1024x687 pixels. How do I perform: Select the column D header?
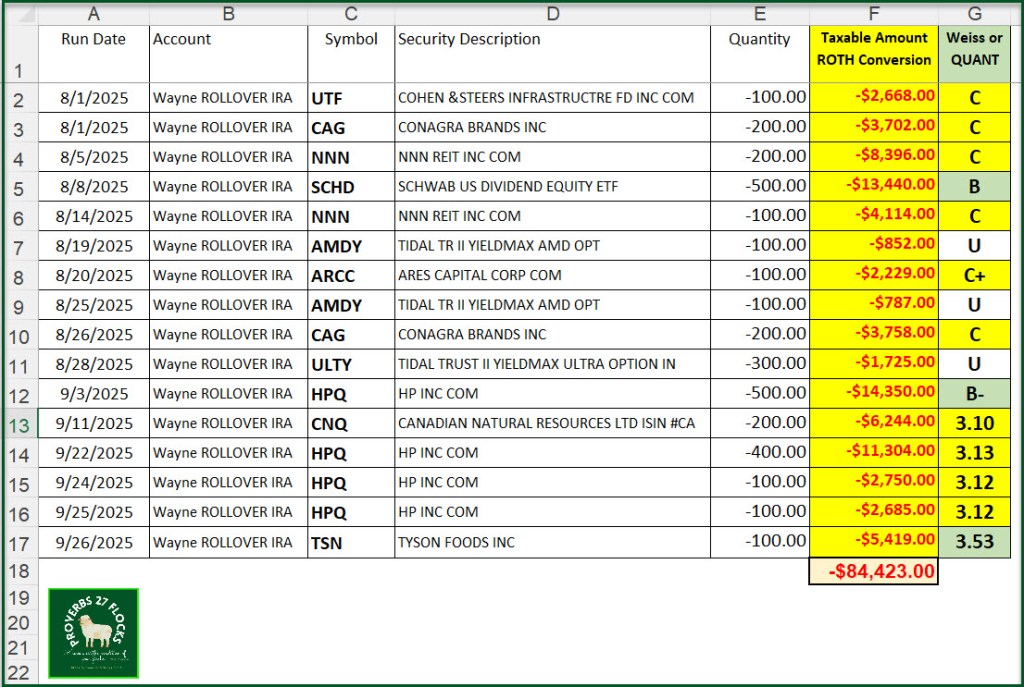coord(552,14)
